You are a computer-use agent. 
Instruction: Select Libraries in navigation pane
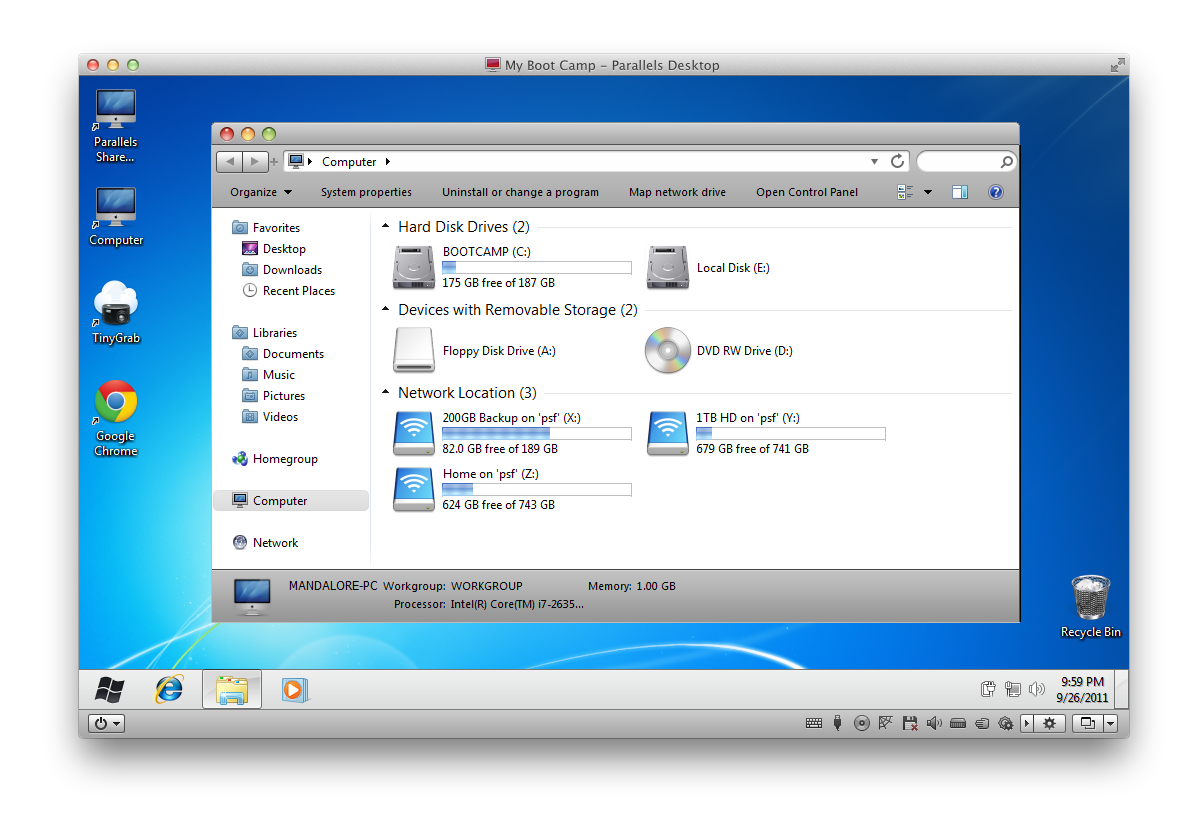point(265,333)
